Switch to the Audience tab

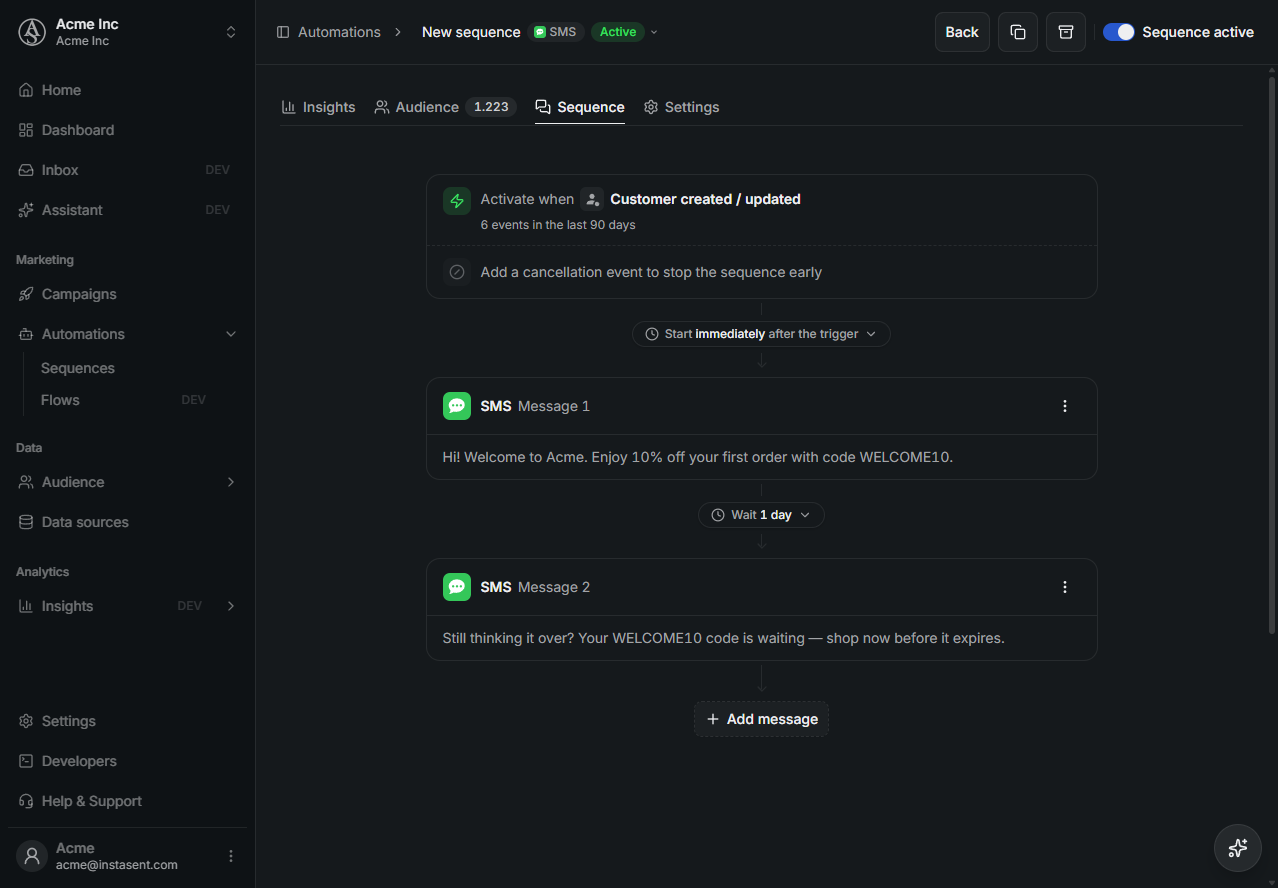coord(445,107)
